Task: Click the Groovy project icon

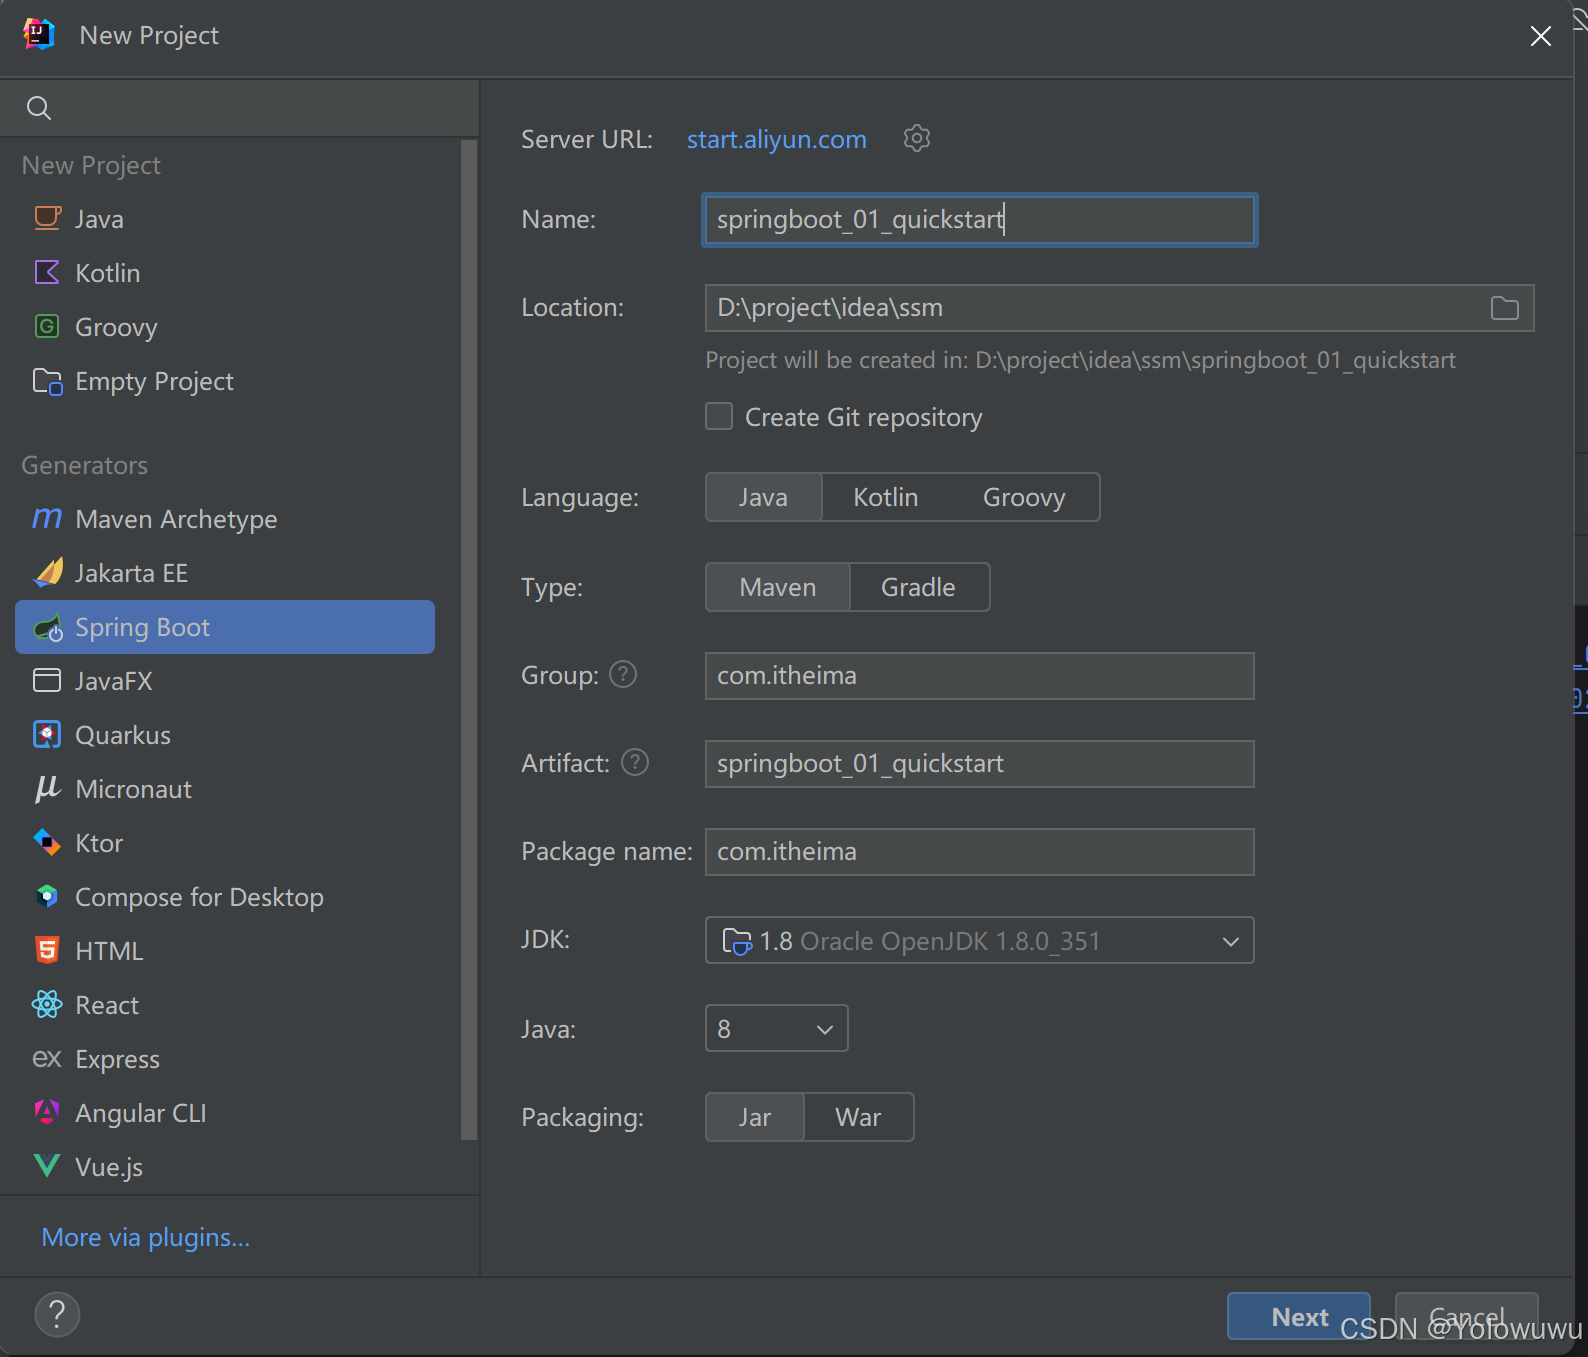Action: pyautogui.click(x=47, y=326)
